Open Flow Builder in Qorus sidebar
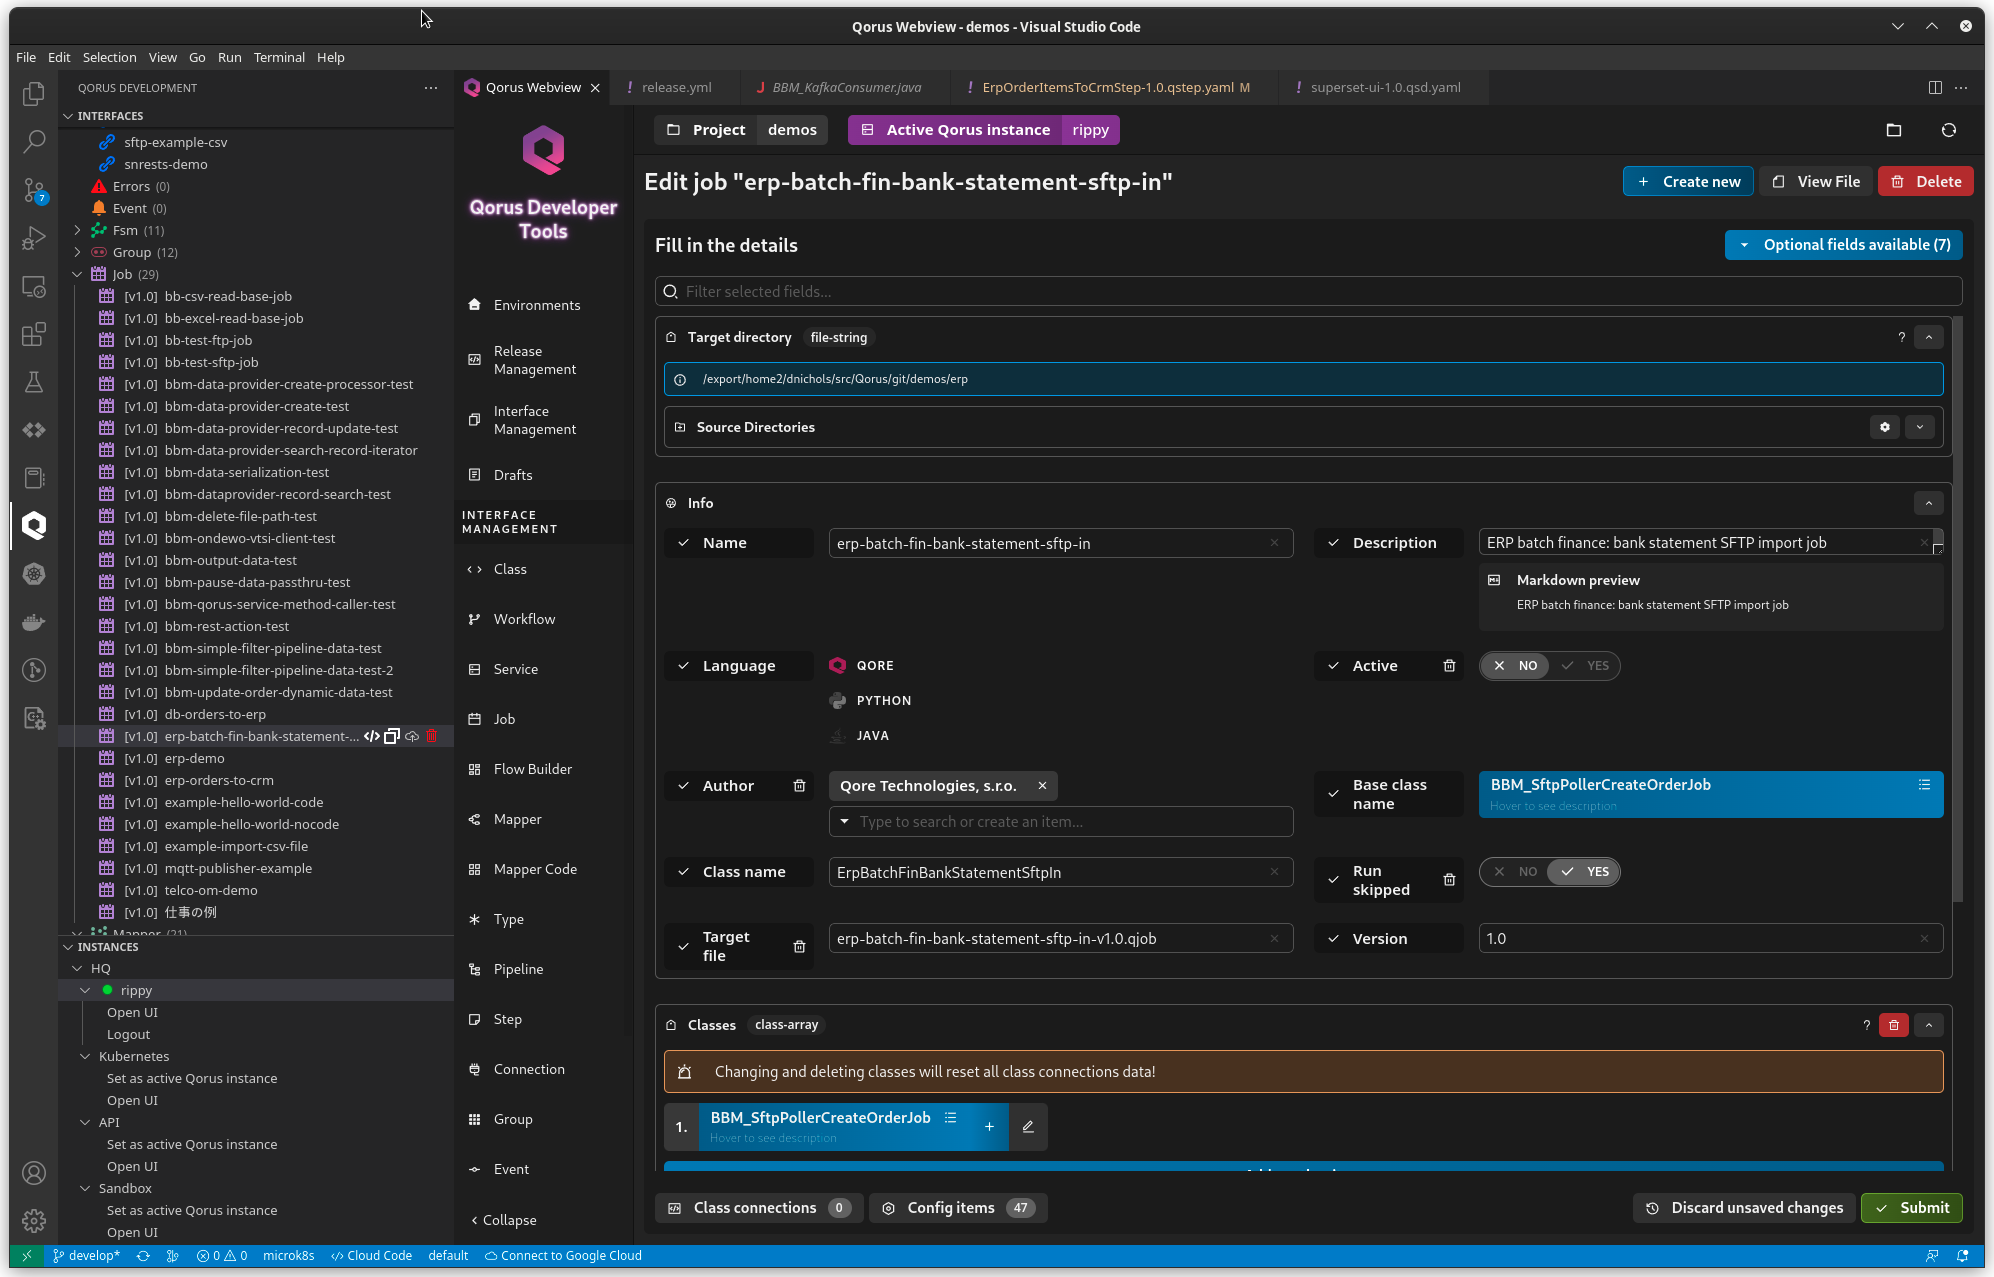1994x1277 pixels. (533, 769)
